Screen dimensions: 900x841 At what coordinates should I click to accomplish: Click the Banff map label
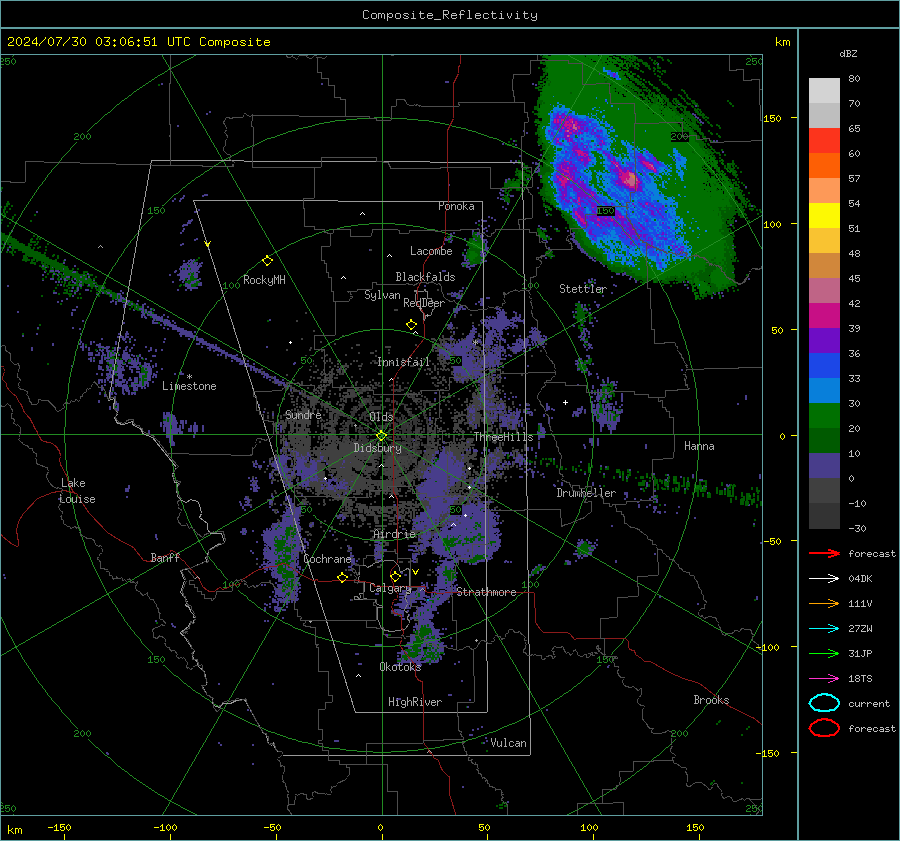[x=165, y=557]
